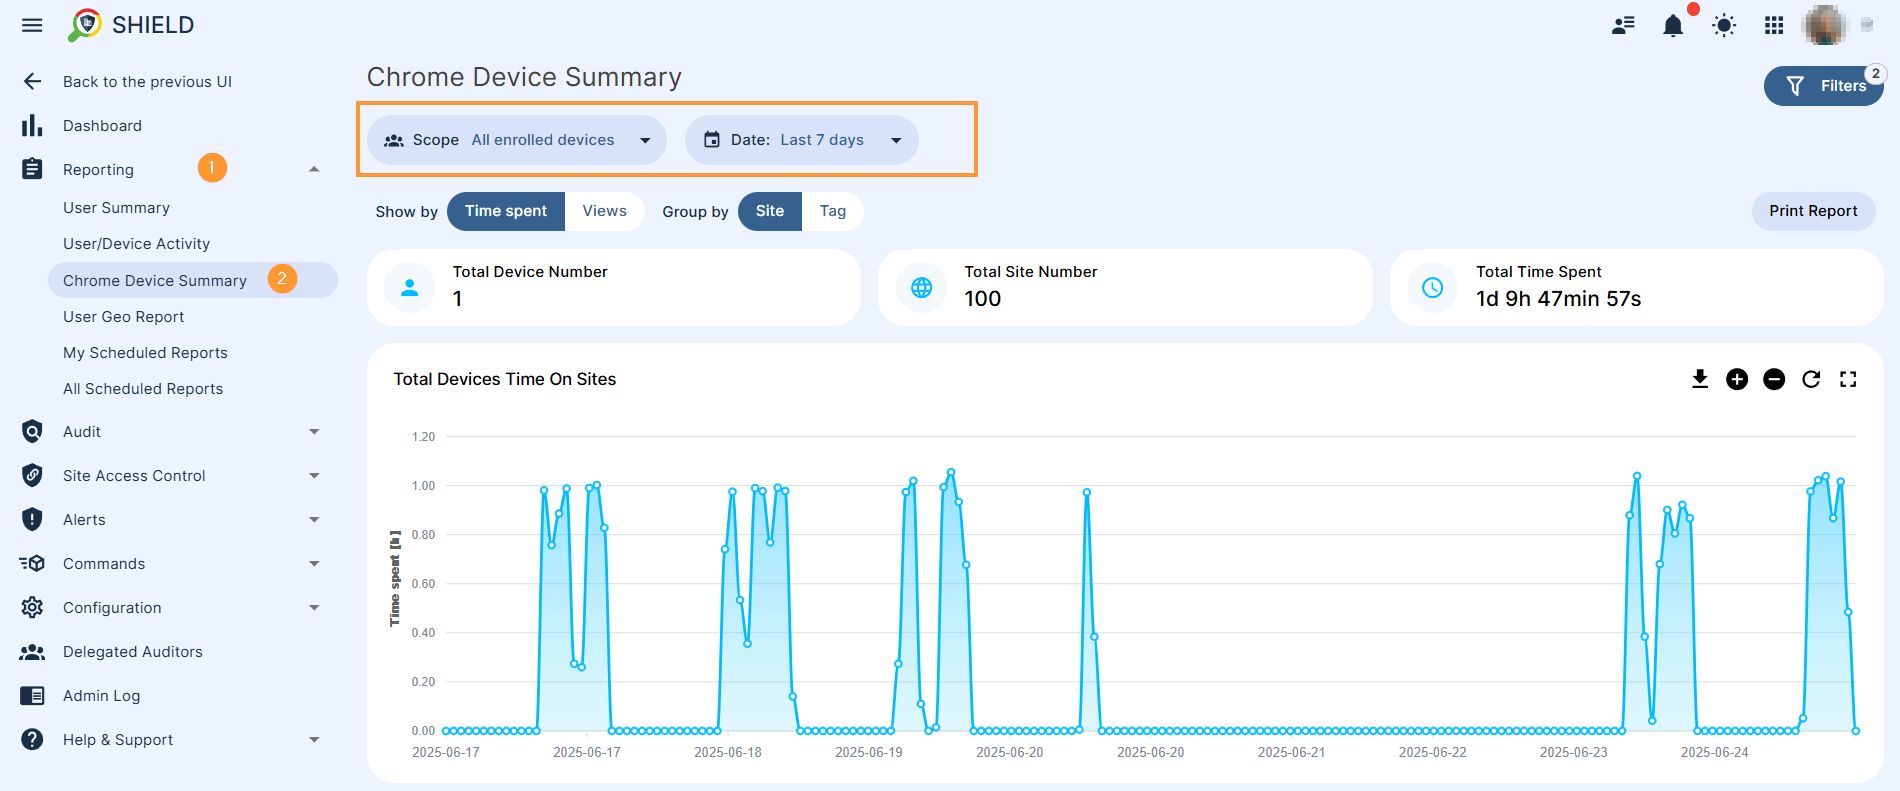Open the user profile avatar
Image resolution: width=1900 pixels, height=791 pixels.
tap(1825, 25)
